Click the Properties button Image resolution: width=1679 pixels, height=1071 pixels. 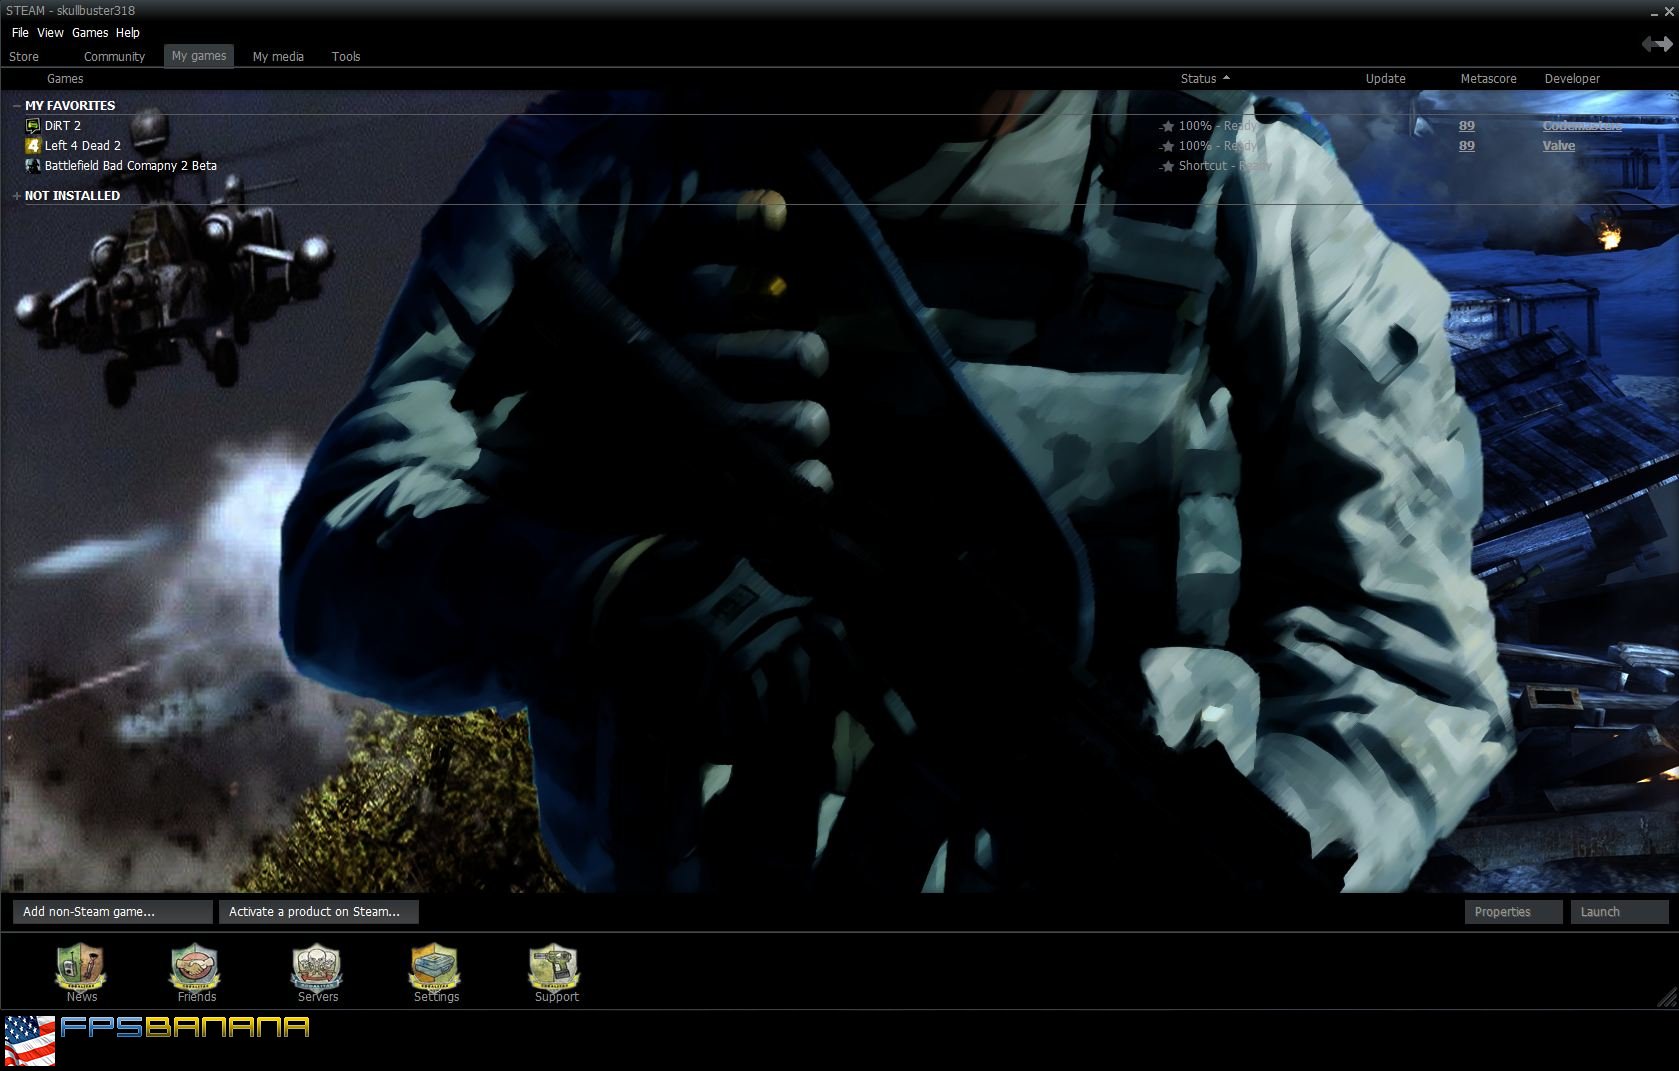[1514, 912]
